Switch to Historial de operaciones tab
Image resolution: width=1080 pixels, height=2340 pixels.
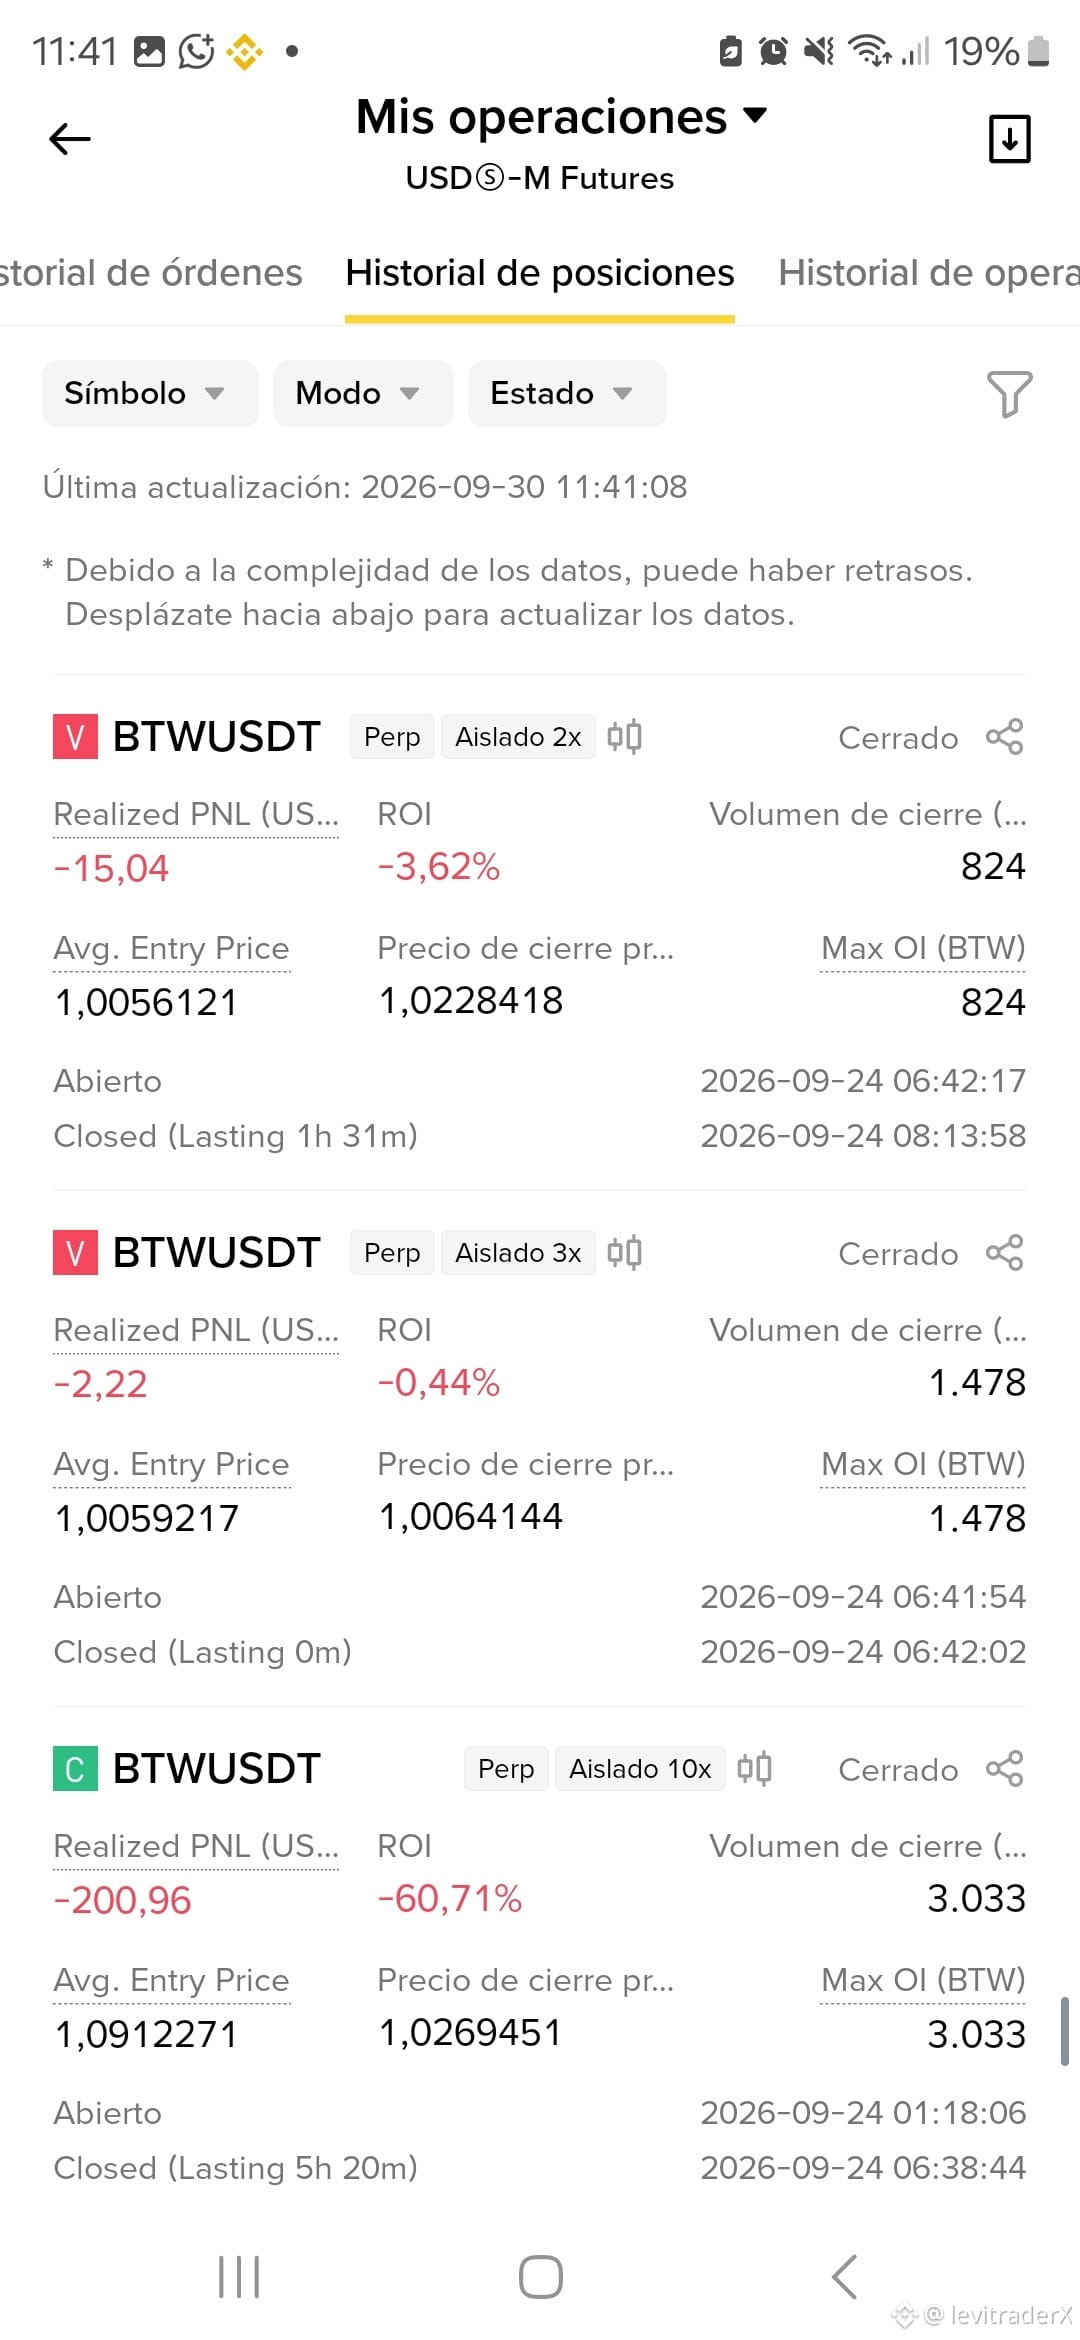[929, 273]
